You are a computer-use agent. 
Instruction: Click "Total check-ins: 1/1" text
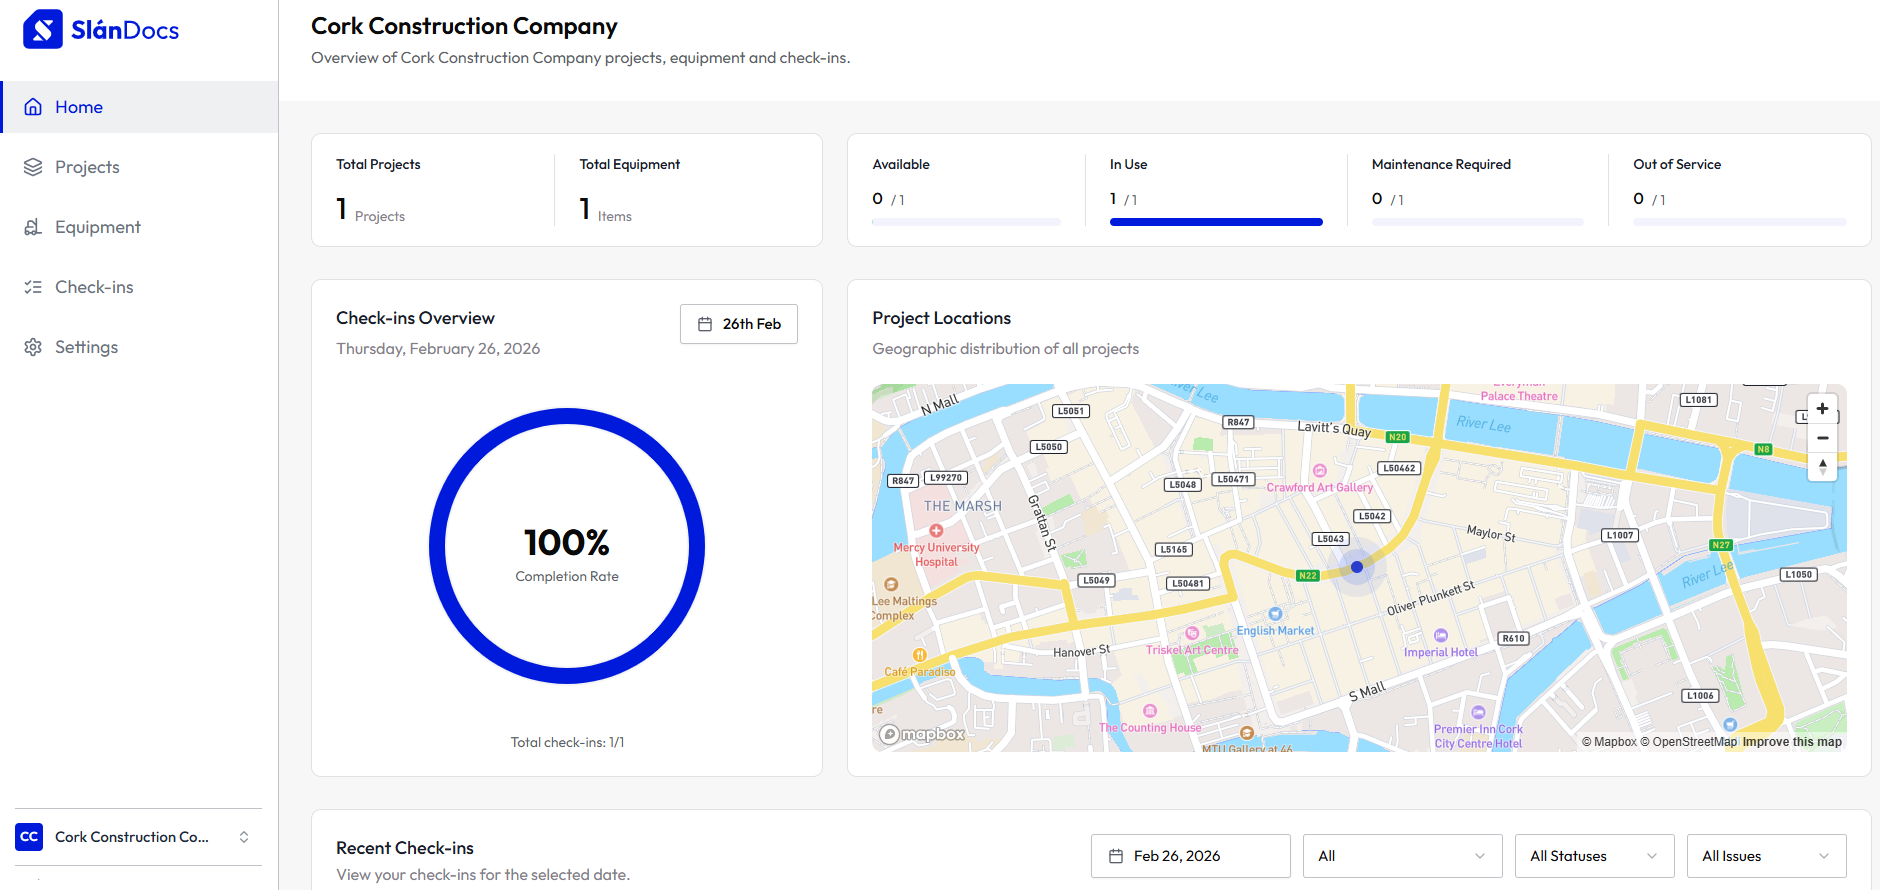(x=567, y=742)
